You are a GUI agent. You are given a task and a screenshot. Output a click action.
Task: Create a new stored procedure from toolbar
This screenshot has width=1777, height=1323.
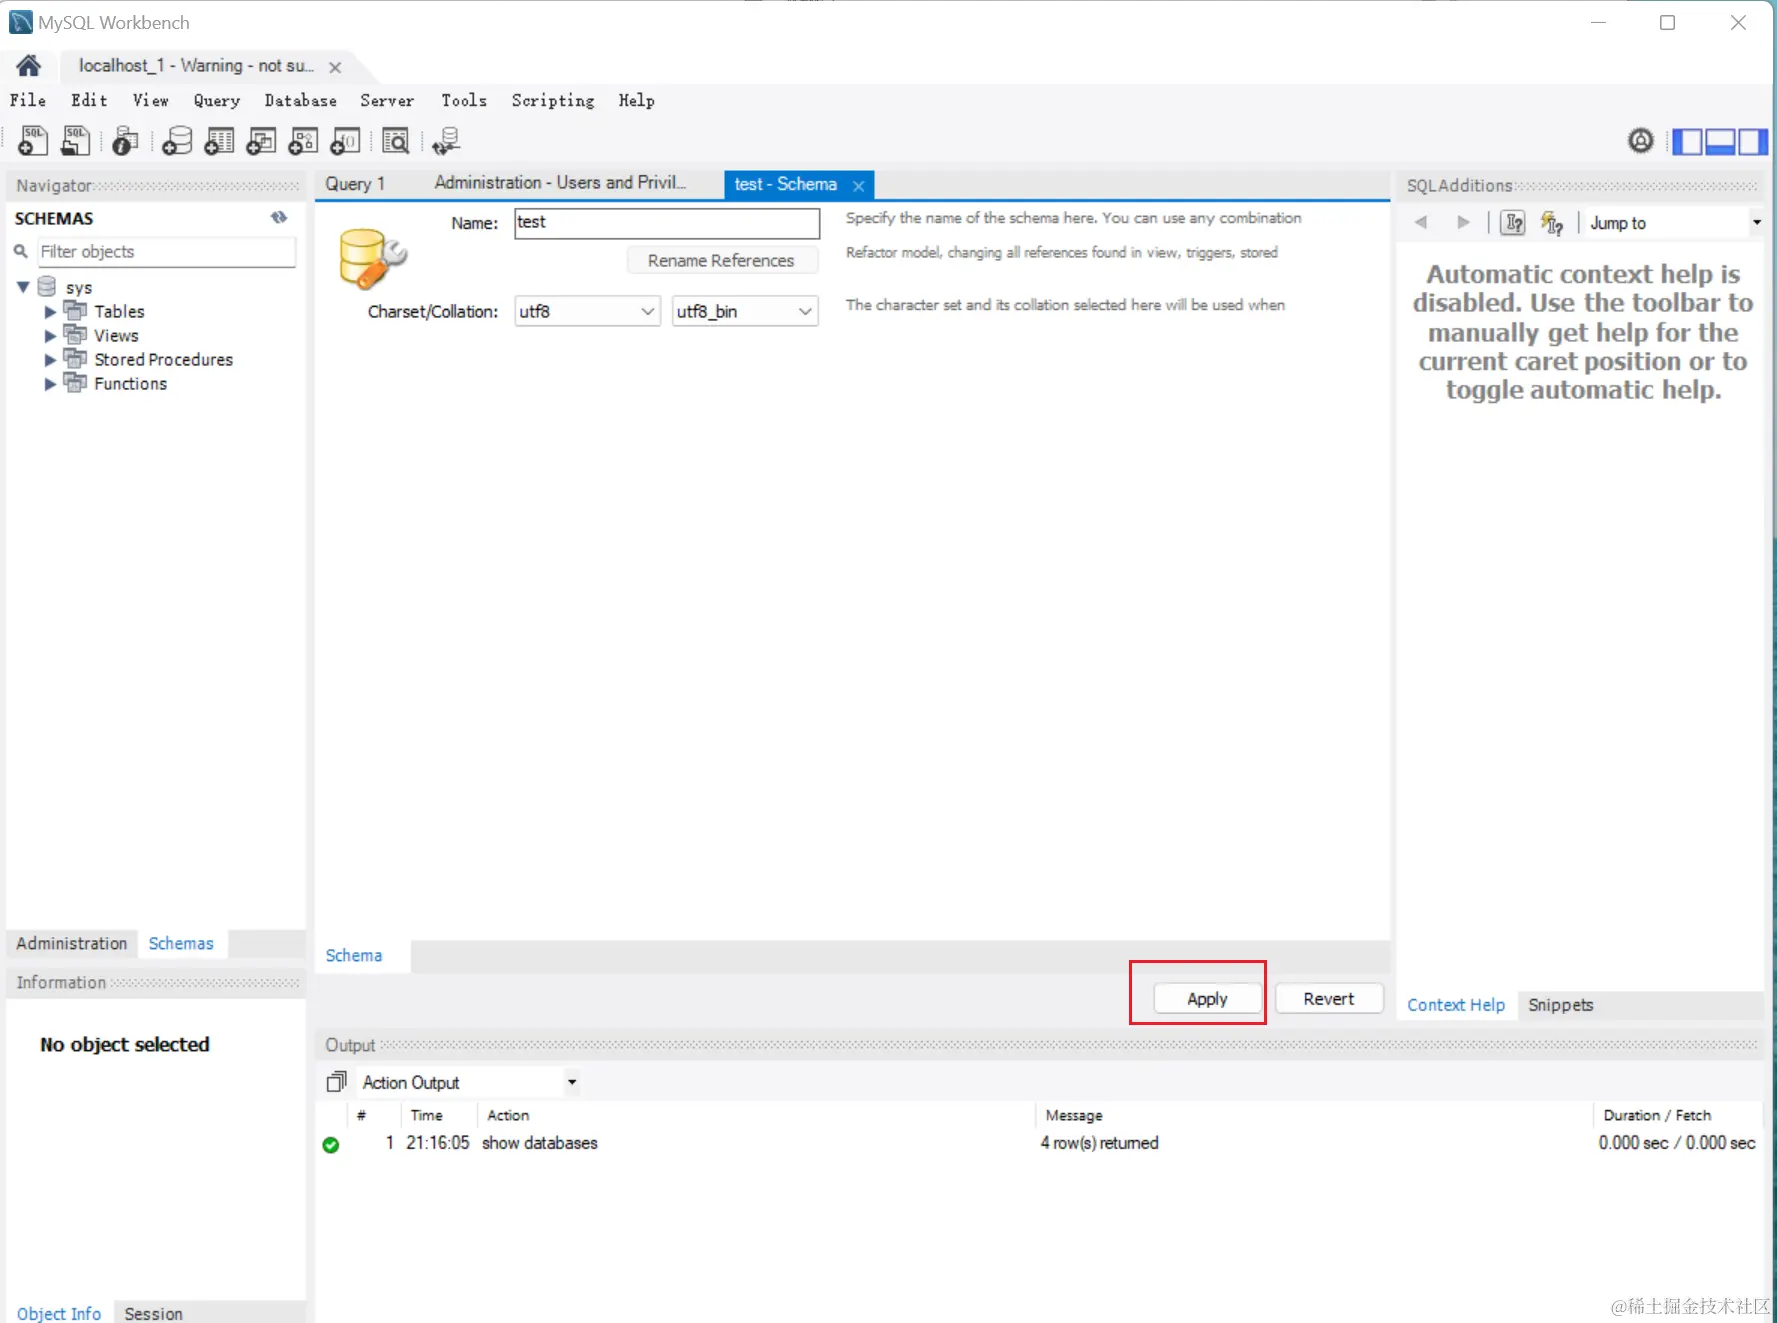303,141
